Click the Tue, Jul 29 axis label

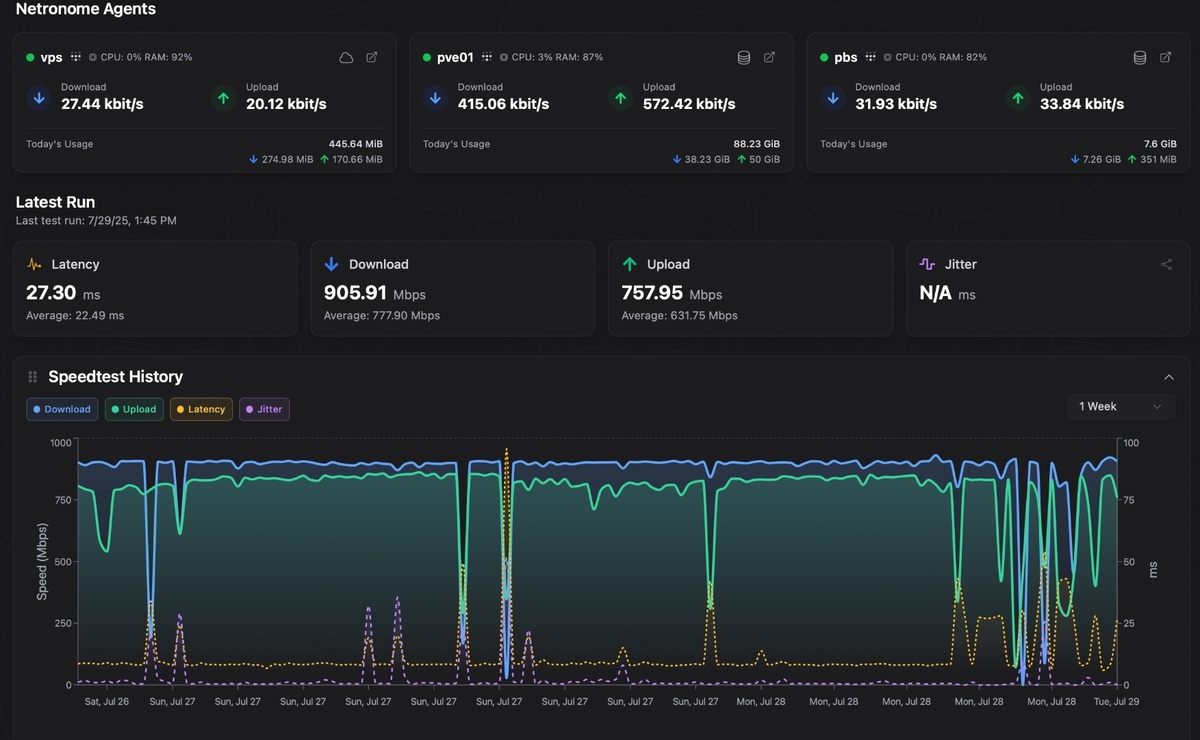[1115, 702]
